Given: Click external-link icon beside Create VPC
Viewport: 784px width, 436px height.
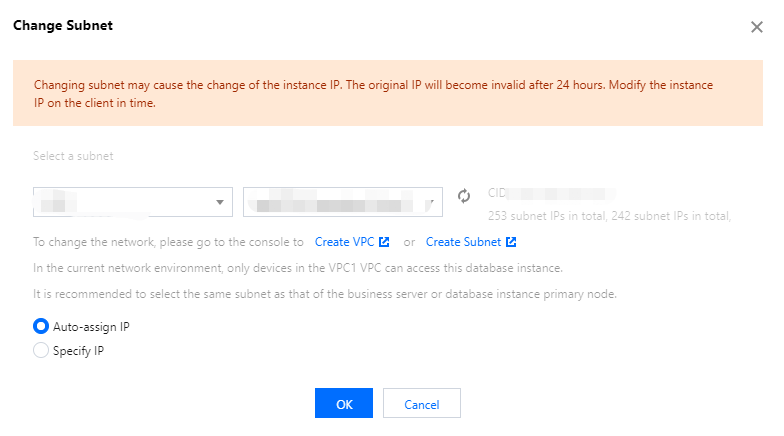Looking at the screenshot, I should pyautogui.click(x=385, y=242).
